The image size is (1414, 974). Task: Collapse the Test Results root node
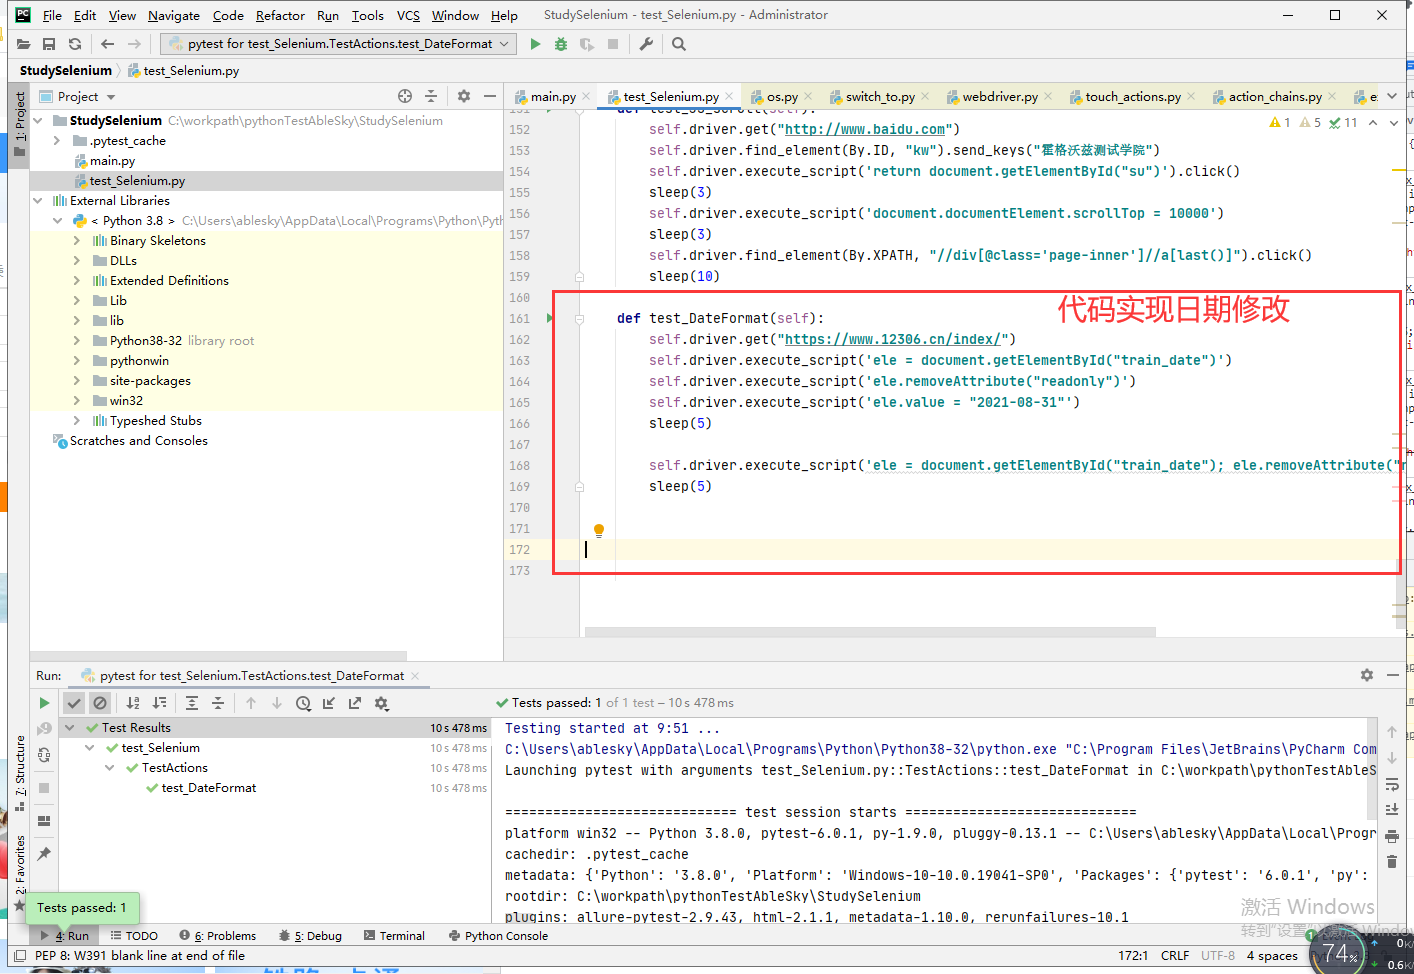(70, 728)
